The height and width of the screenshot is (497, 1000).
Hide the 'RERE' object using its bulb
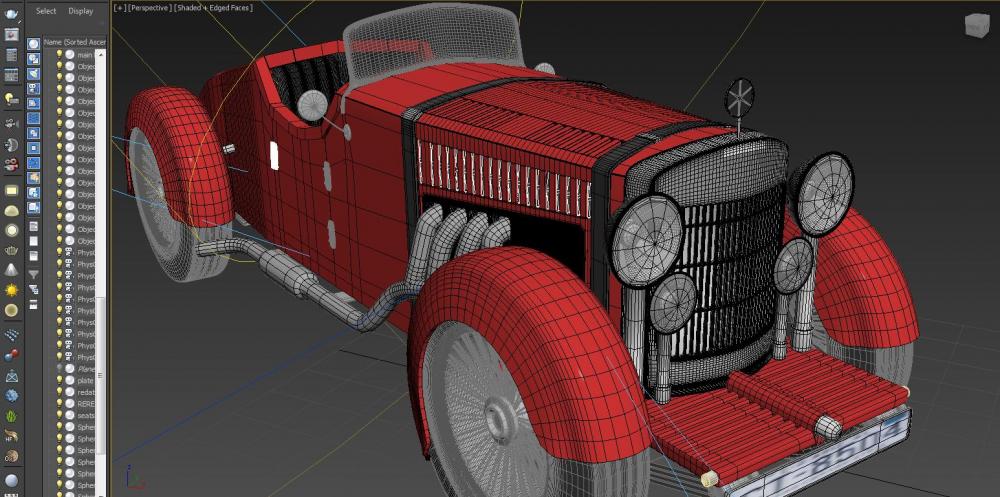click(59, 403)
